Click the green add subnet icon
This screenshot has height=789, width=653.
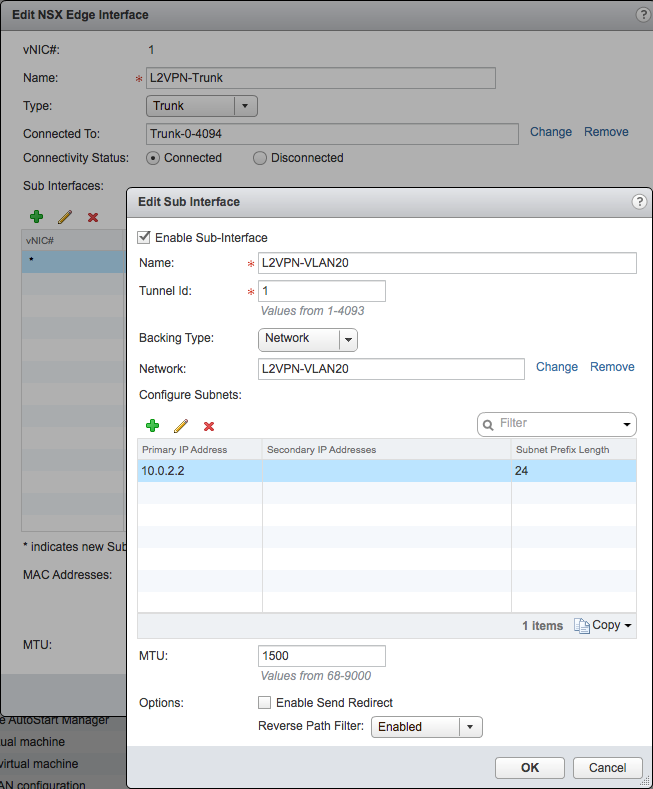153,426
